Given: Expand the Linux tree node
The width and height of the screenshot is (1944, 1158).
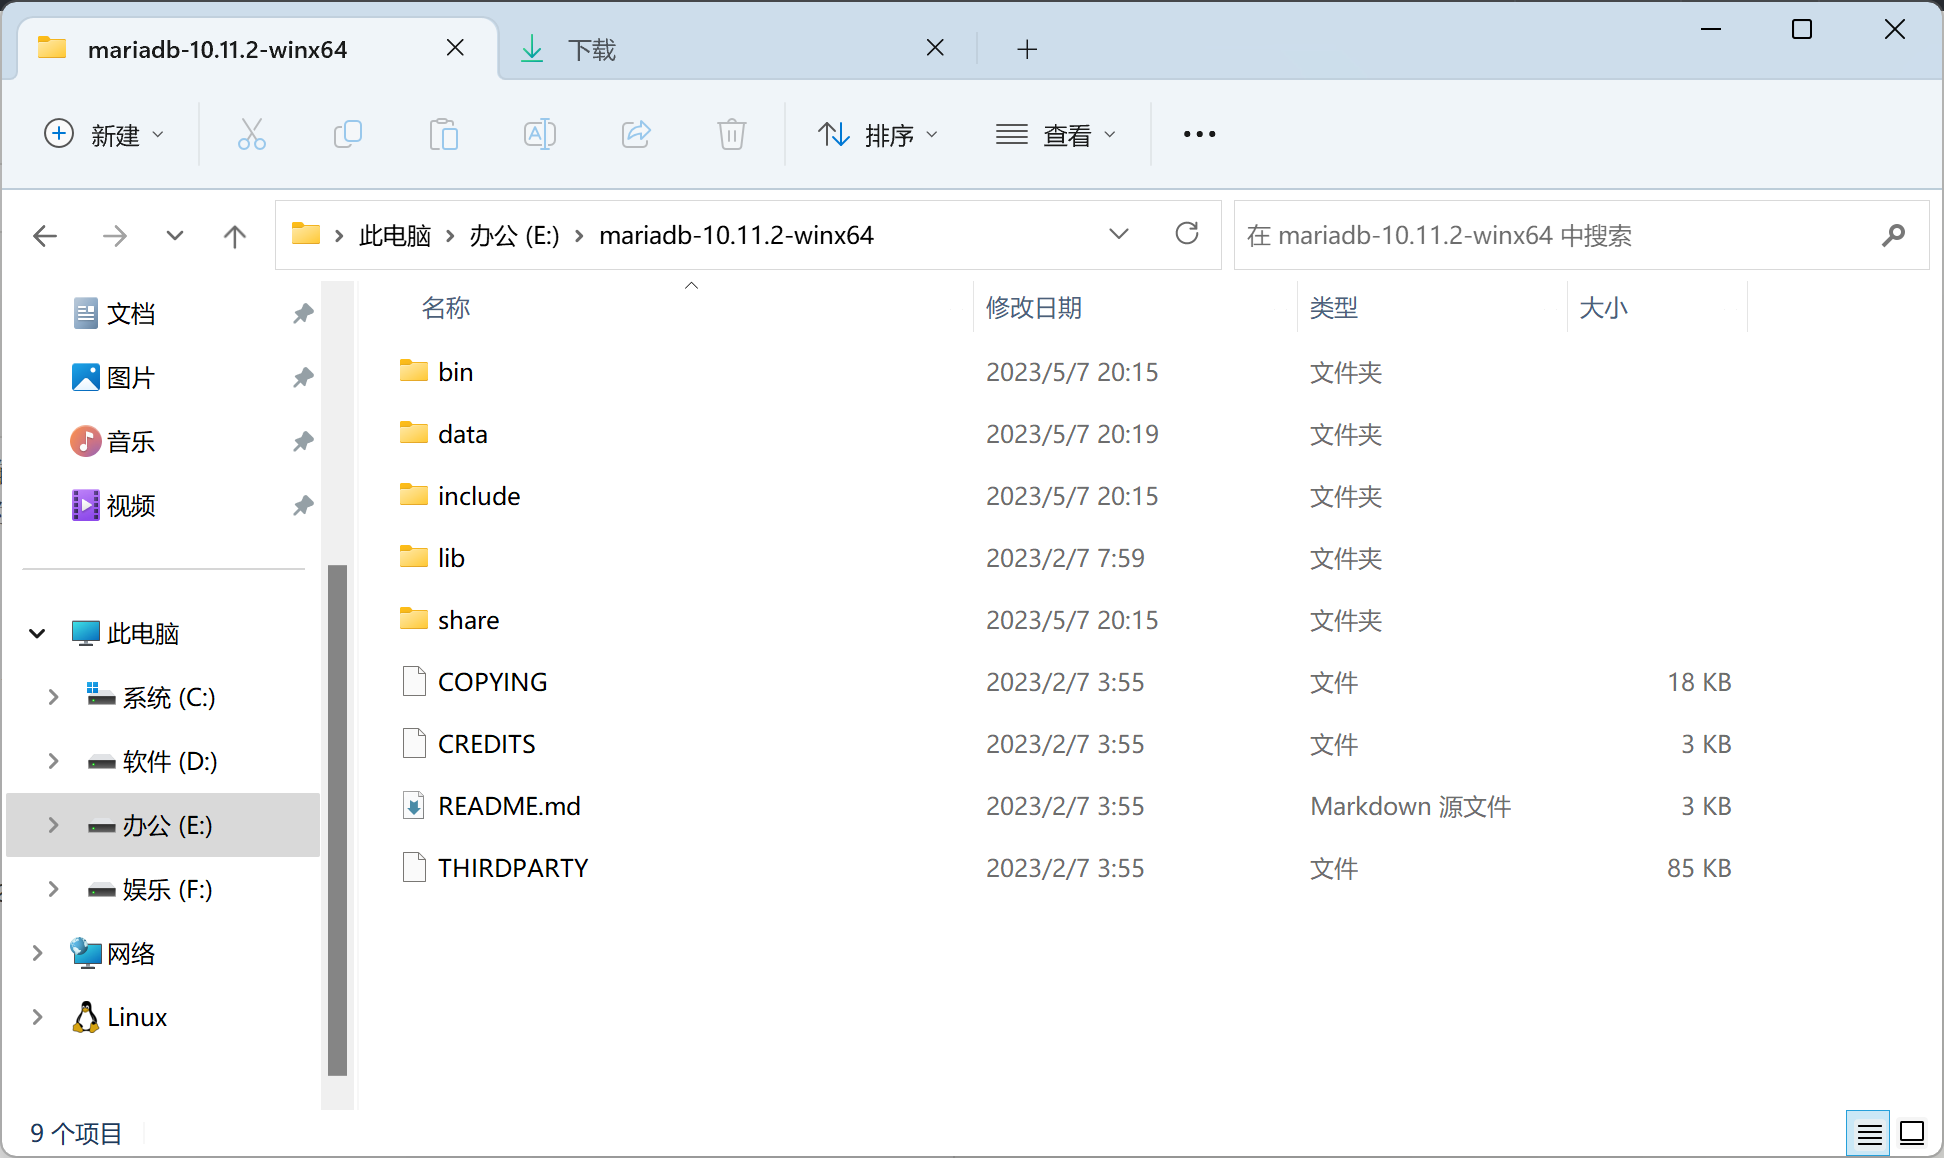Looking at the screenshot, I should pos(37,1017).
